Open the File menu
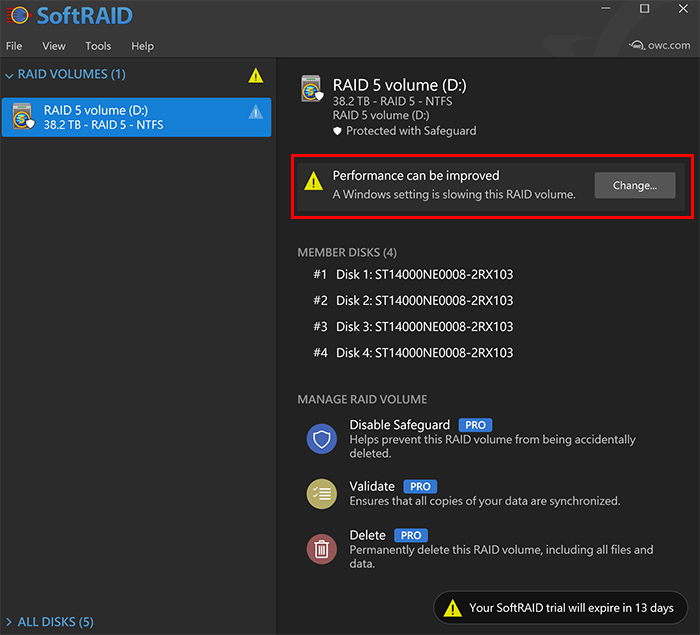The image size is (700, 635). pyautogui.click(x=14, y=46)
